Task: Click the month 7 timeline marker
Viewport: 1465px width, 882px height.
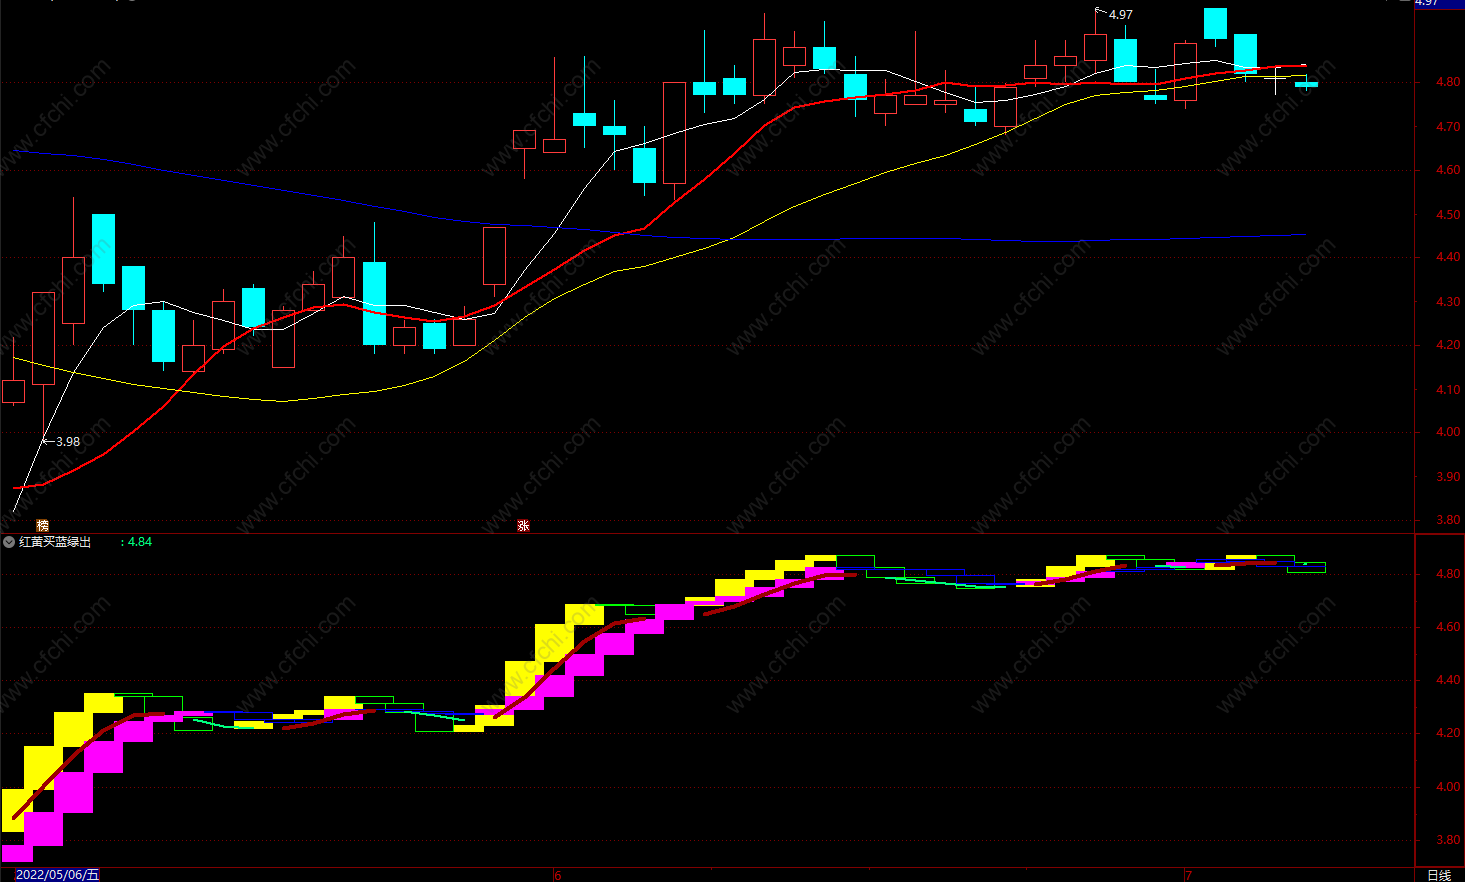Action: [x=1189, y=875]
